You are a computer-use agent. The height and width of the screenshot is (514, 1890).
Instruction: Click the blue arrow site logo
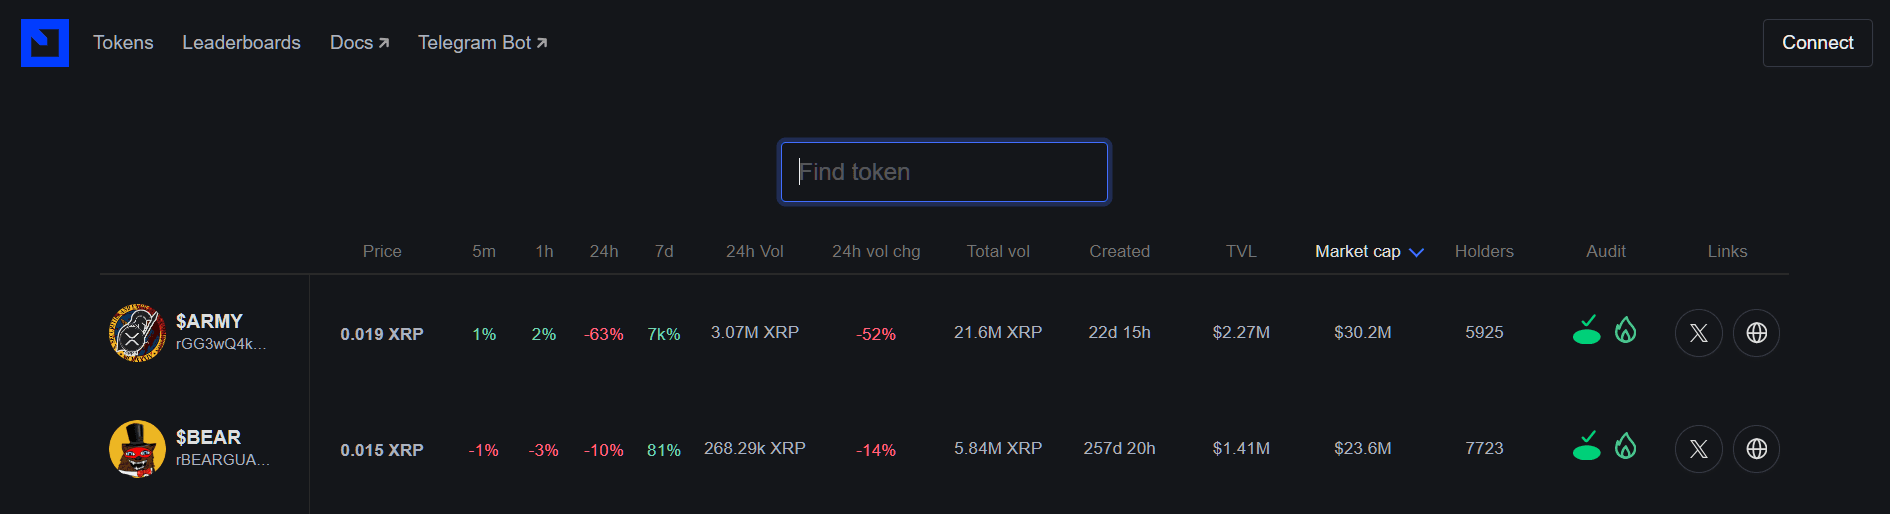(45, 43)
